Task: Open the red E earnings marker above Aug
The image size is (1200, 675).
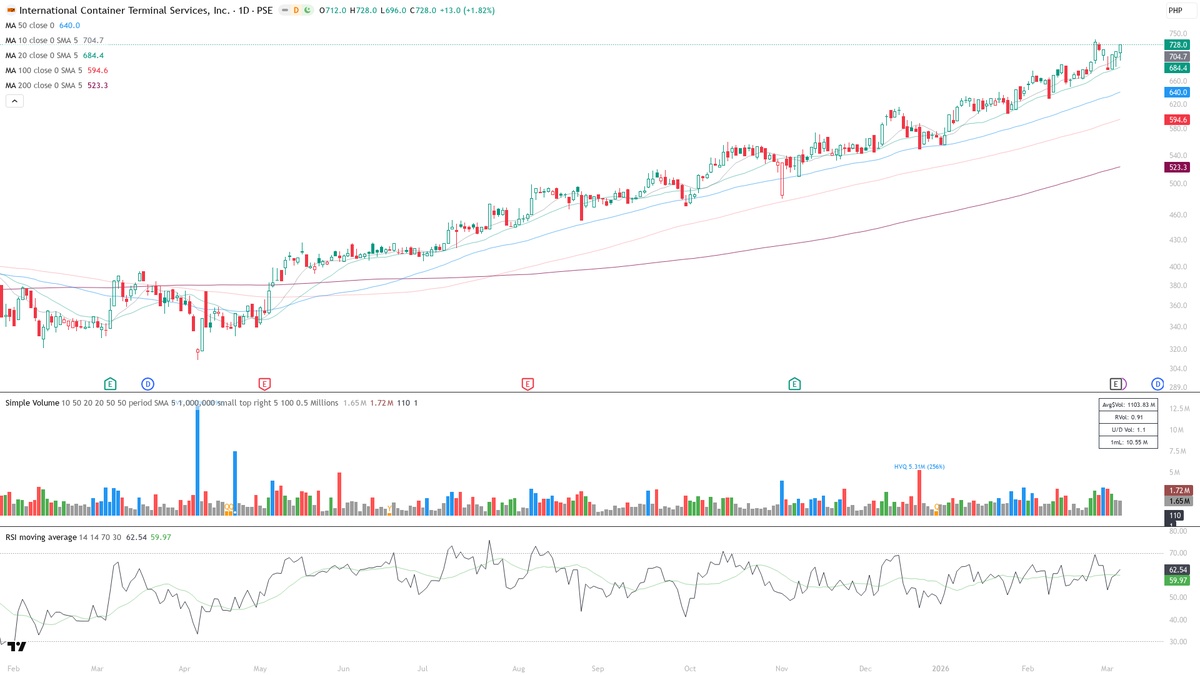Action: [x=526, y=383]
